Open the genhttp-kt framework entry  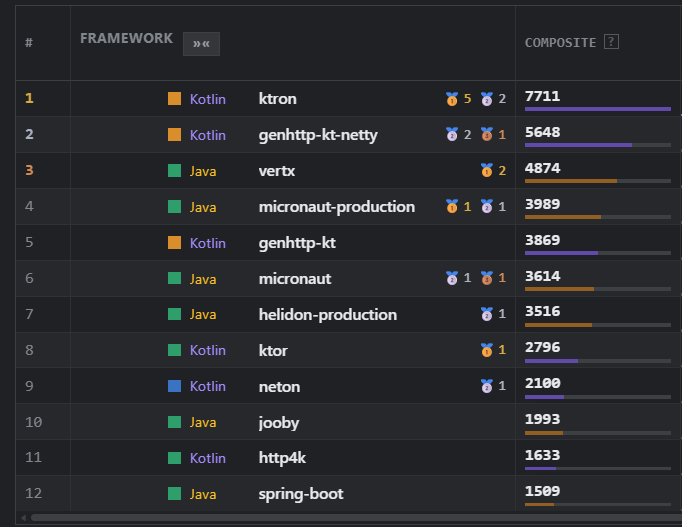[x=297, y=243]
